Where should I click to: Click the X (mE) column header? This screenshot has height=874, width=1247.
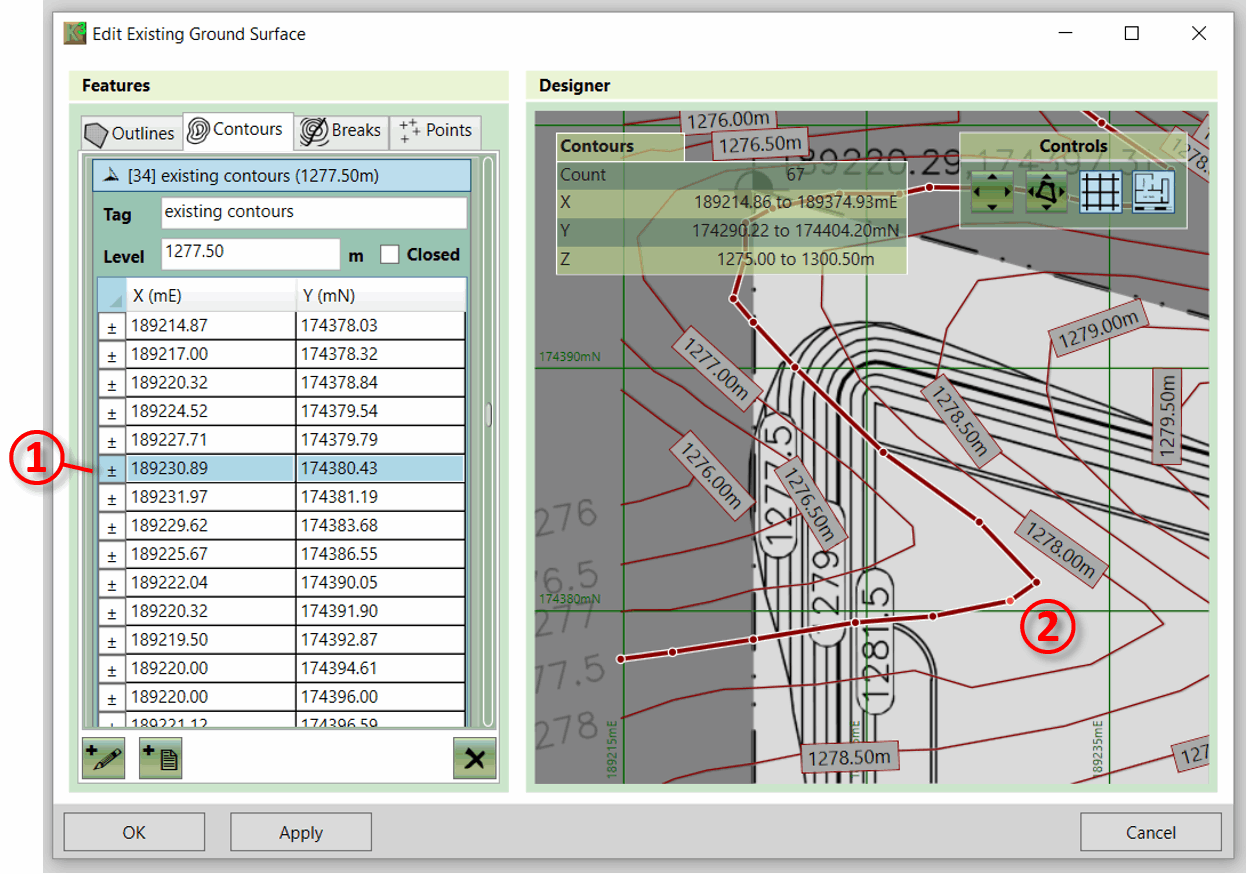pos(211,296)
